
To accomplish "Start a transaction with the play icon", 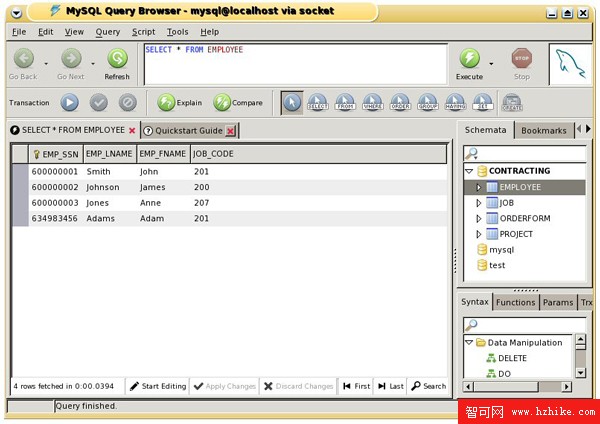I will (x=70, y=103).
